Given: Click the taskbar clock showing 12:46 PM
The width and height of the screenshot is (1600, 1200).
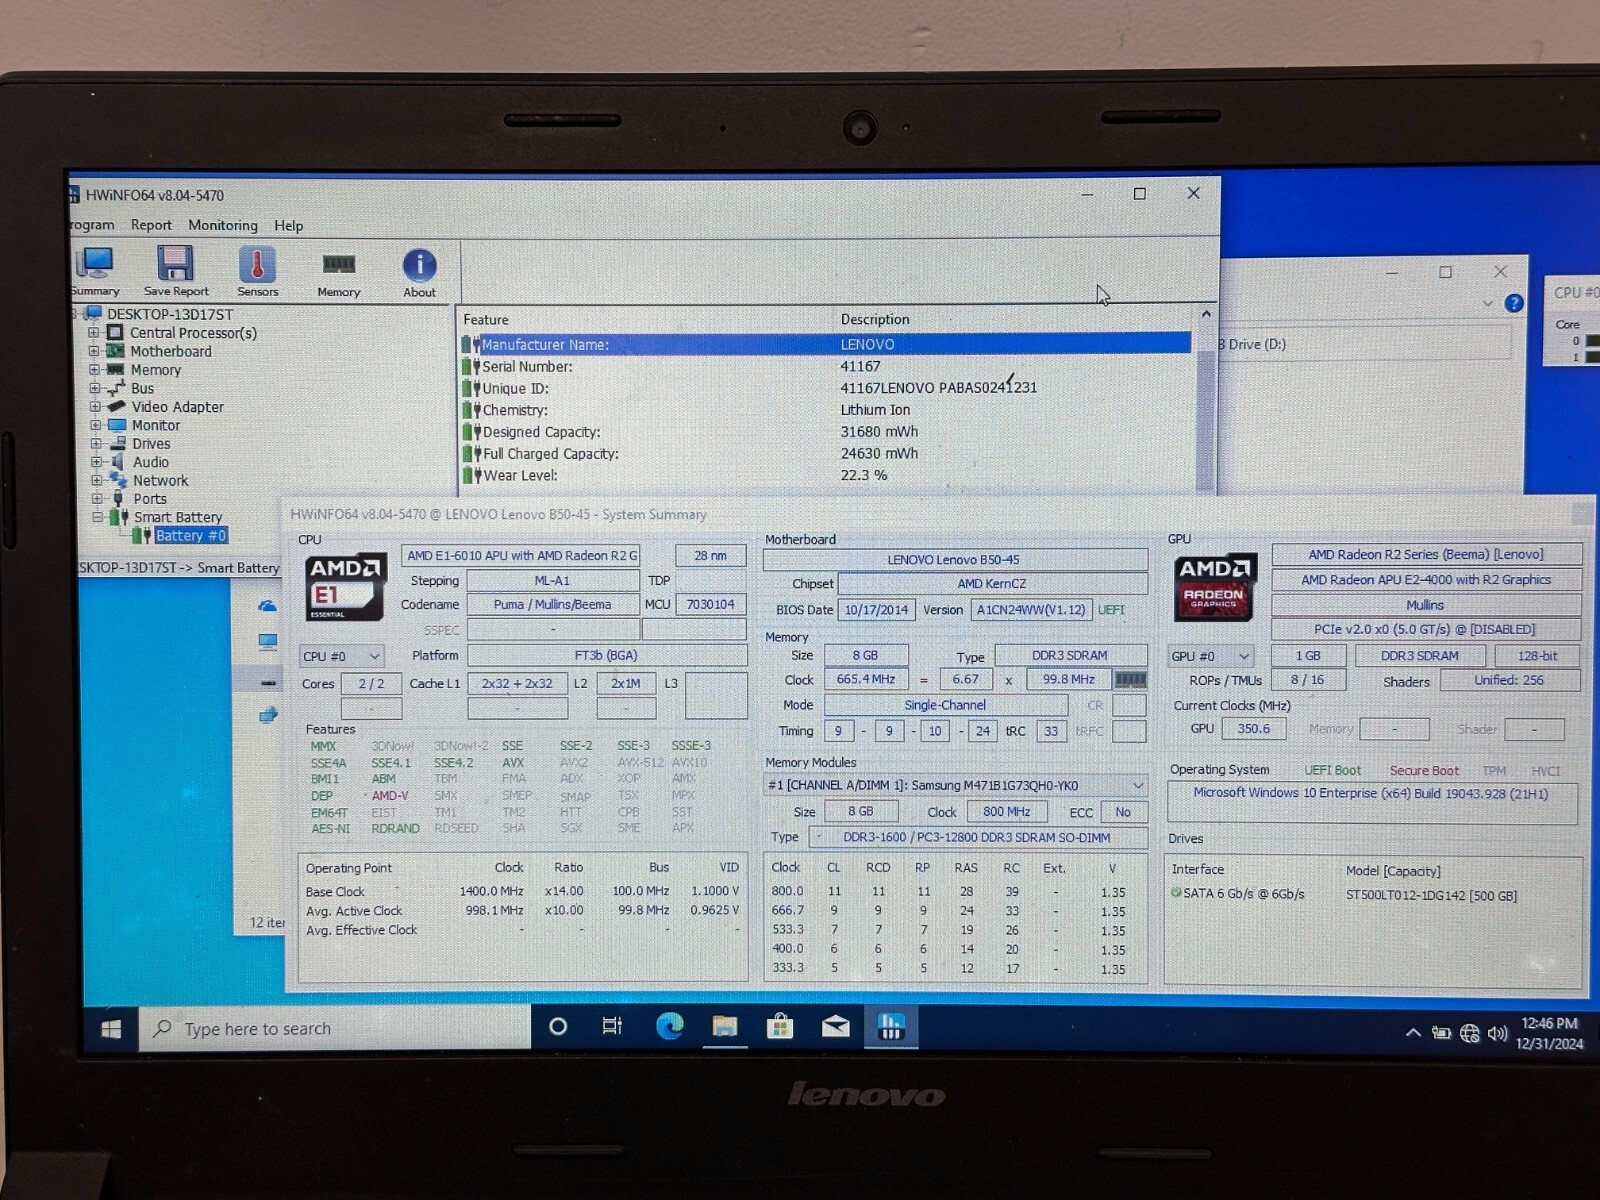Looking at the screenshot, I should click(1549, 1033).
